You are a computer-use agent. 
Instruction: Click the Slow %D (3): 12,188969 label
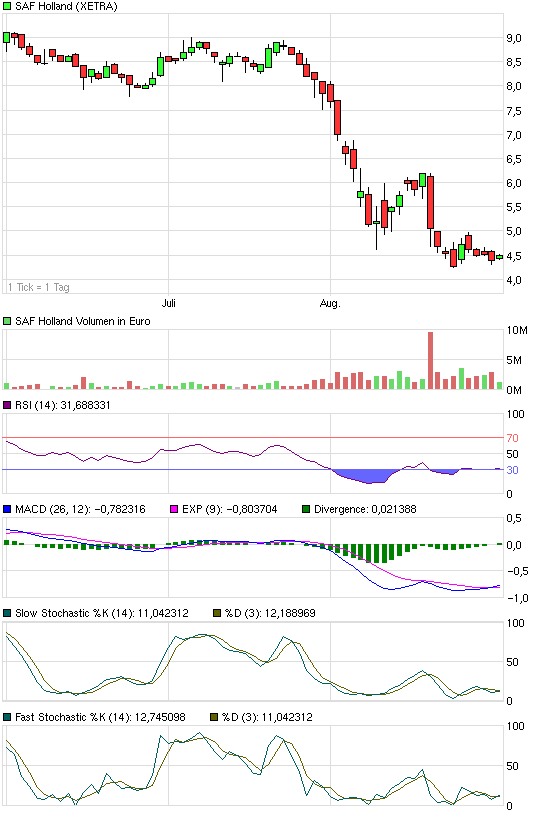(270, 613)
